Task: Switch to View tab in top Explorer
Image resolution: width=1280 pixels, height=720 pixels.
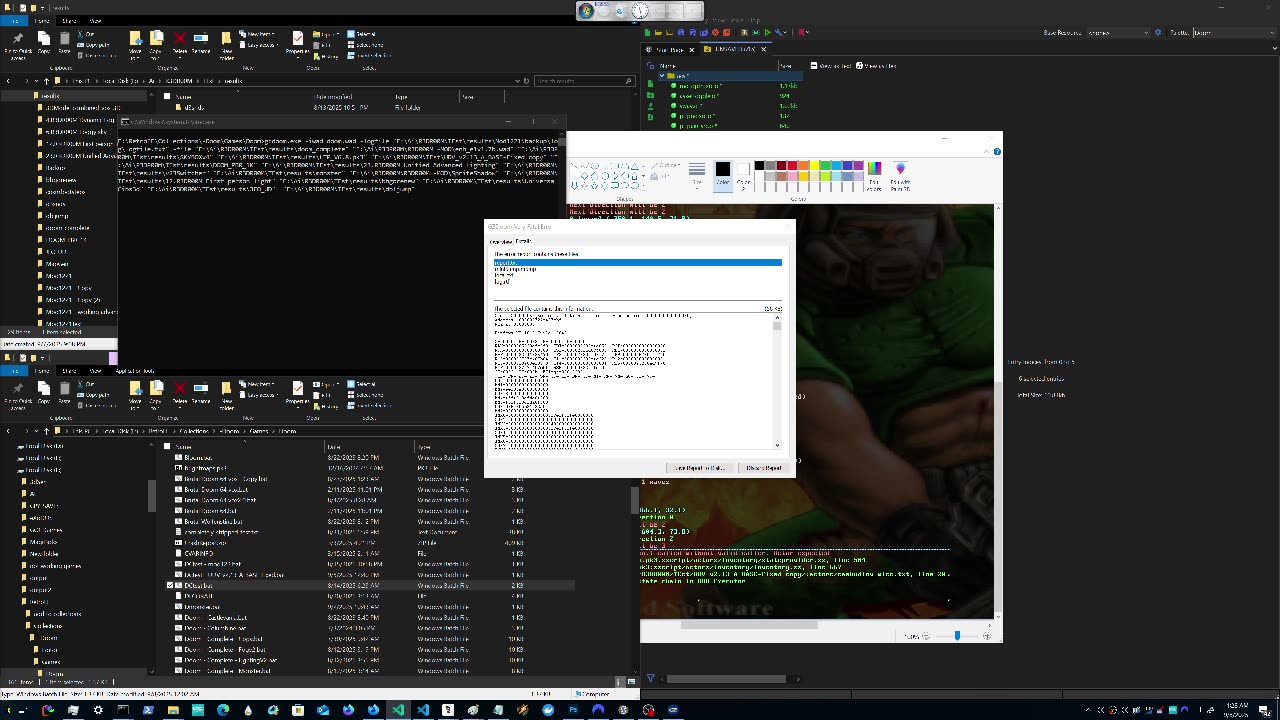Action: [x=95, y=20]
